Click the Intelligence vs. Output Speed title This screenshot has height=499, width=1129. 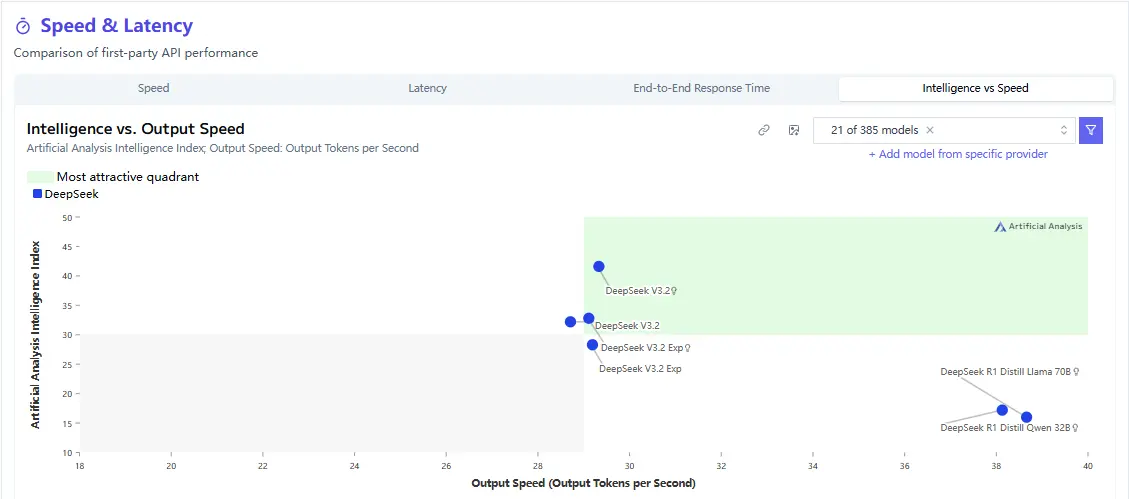pyautogui.click(x=135, y=129)
